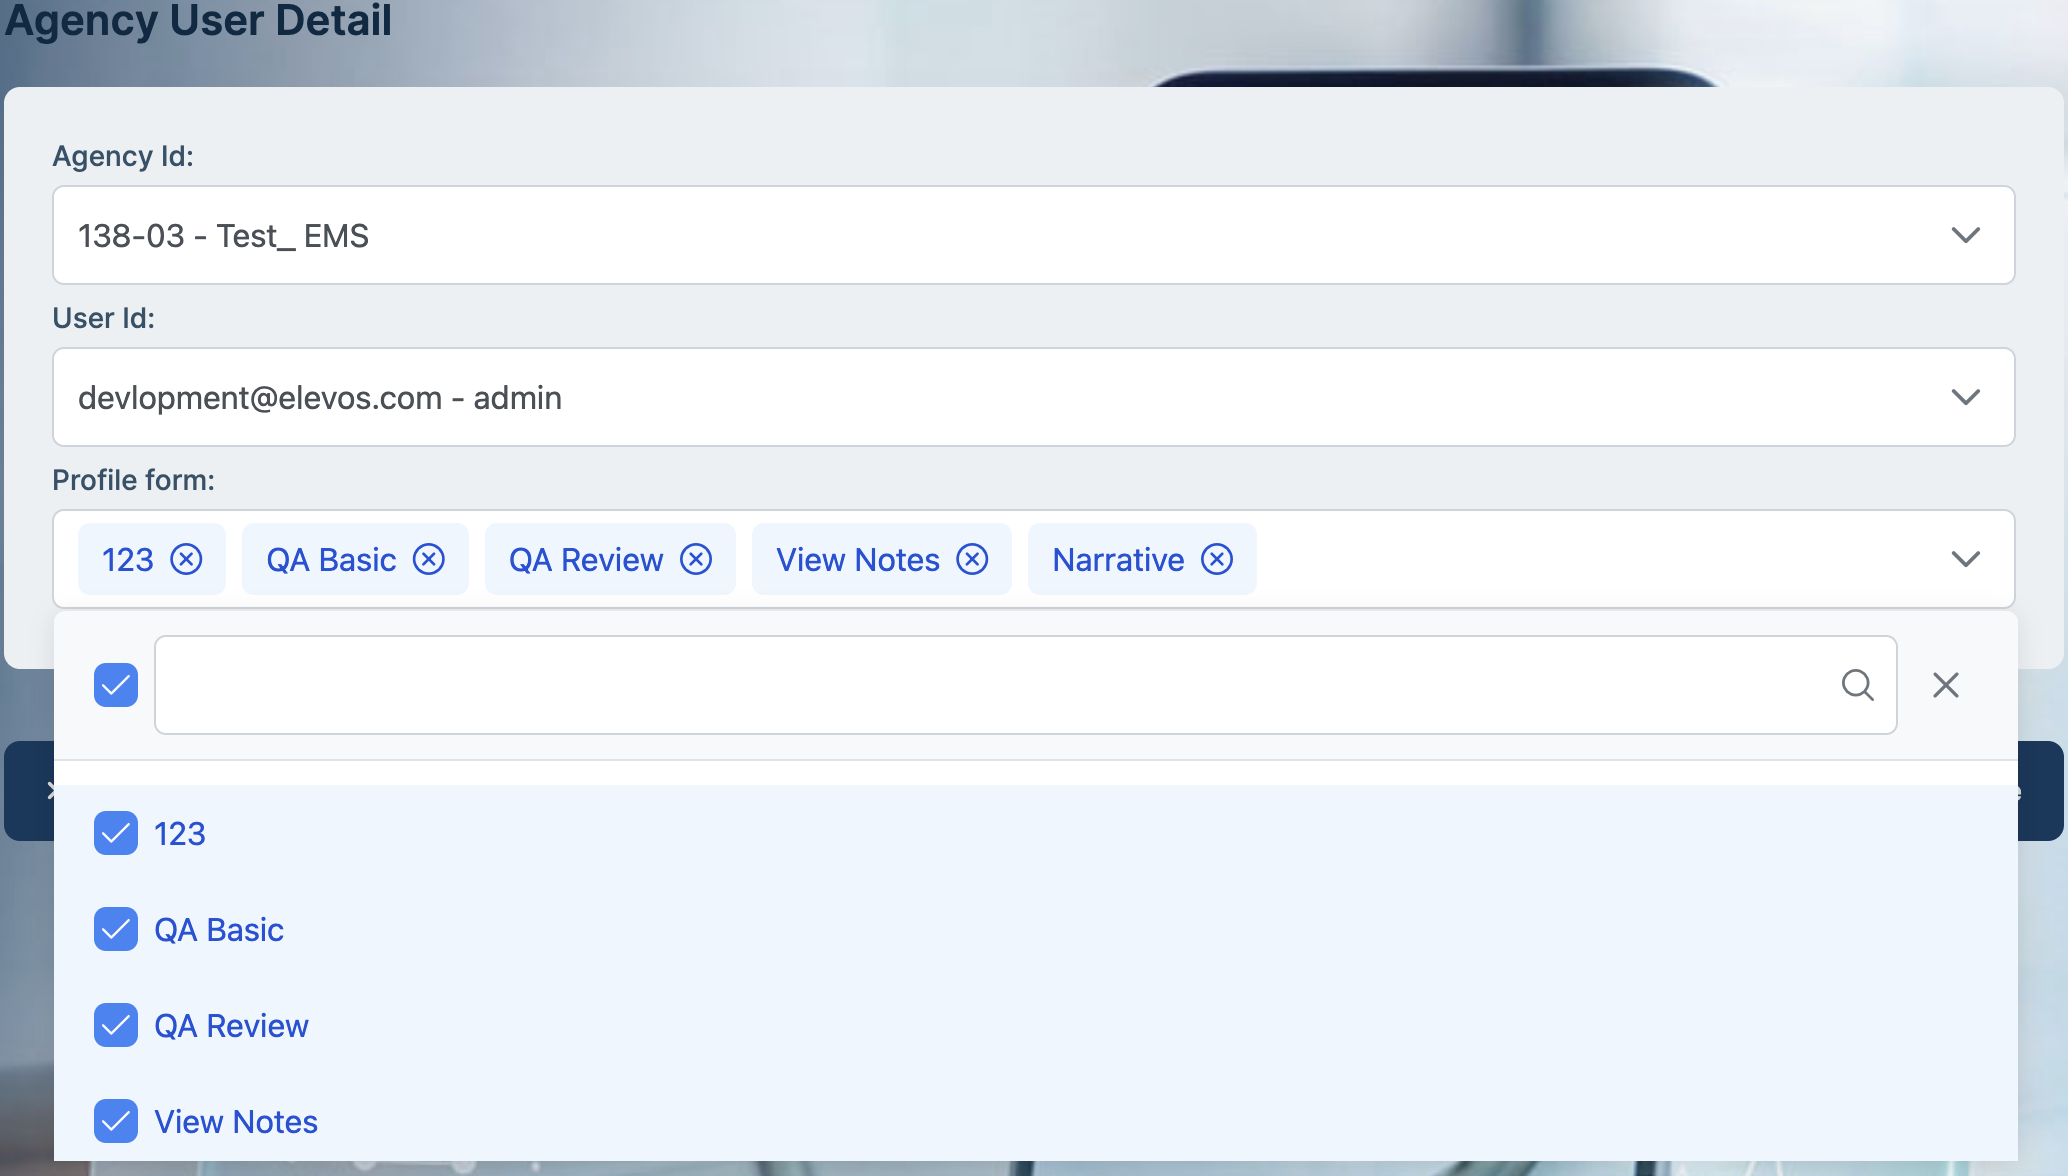Uncheck the 123 option checkbox
Screen dimensions: 2068x1176
pos(116,833)
